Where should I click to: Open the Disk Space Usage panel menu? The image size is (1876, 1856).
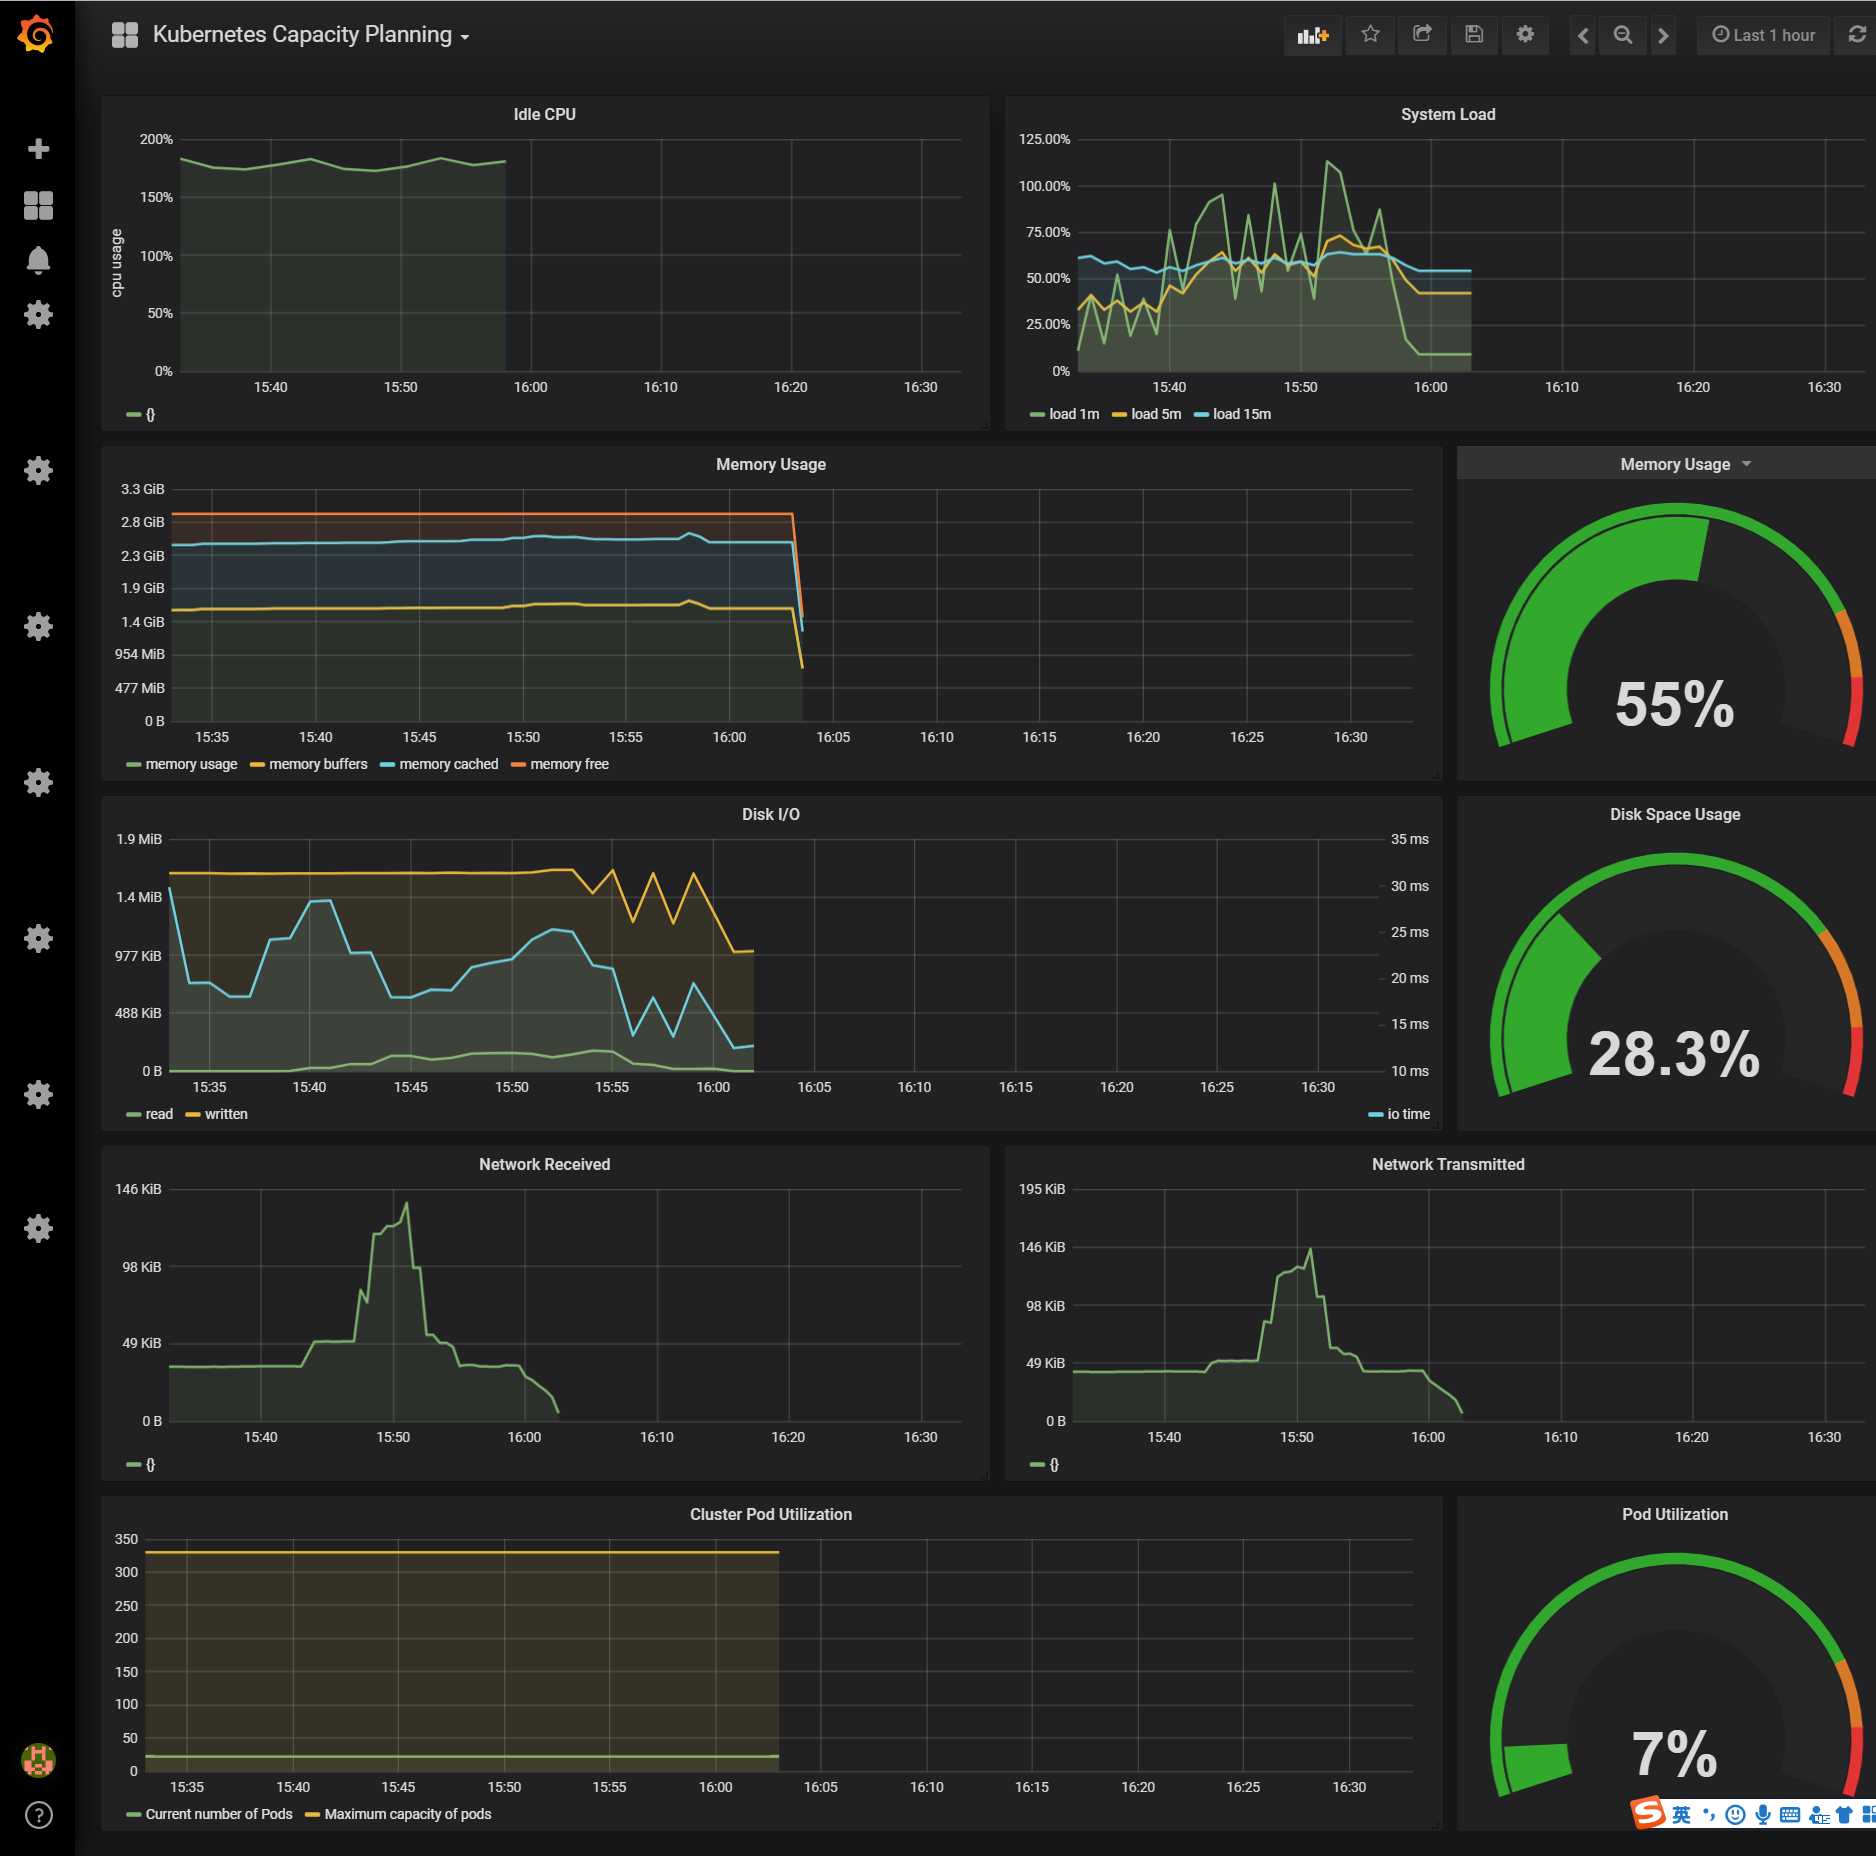coord(1674,814)
